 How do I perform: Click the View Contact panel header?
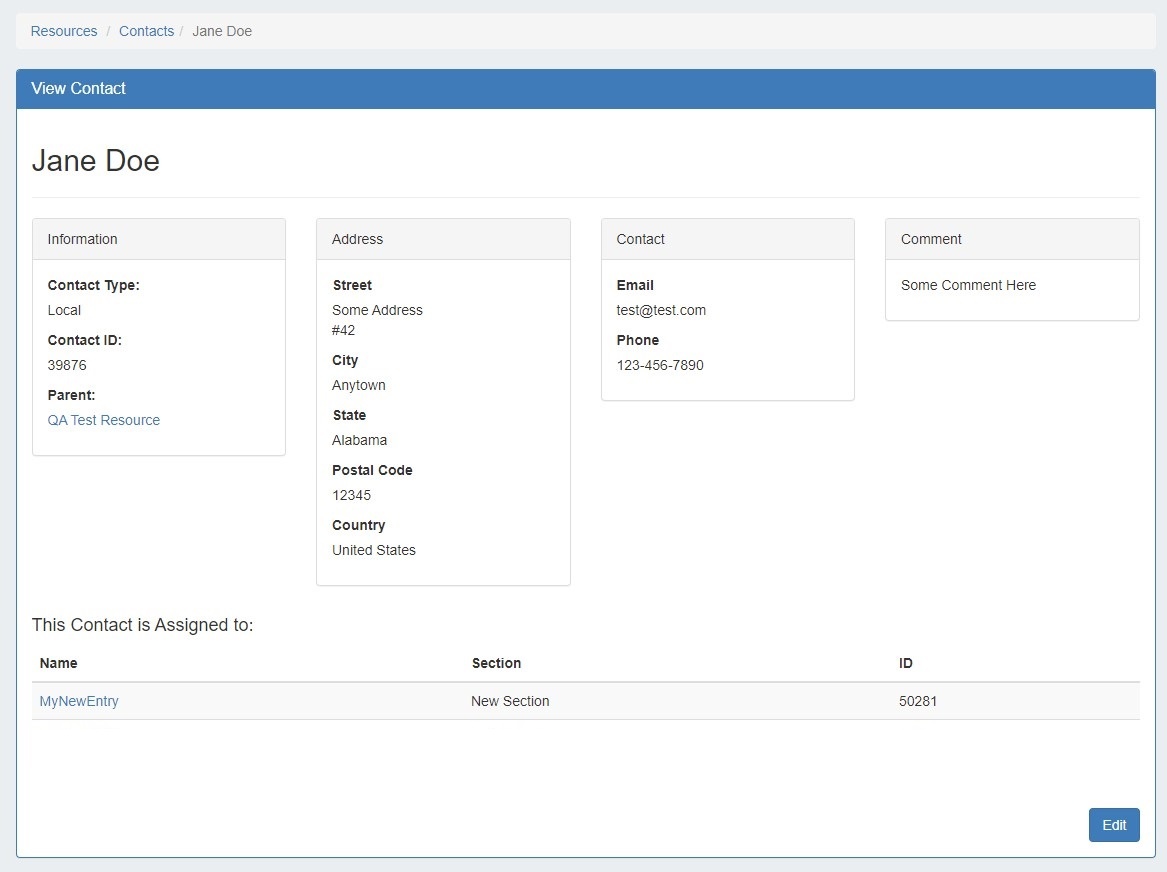79,88
